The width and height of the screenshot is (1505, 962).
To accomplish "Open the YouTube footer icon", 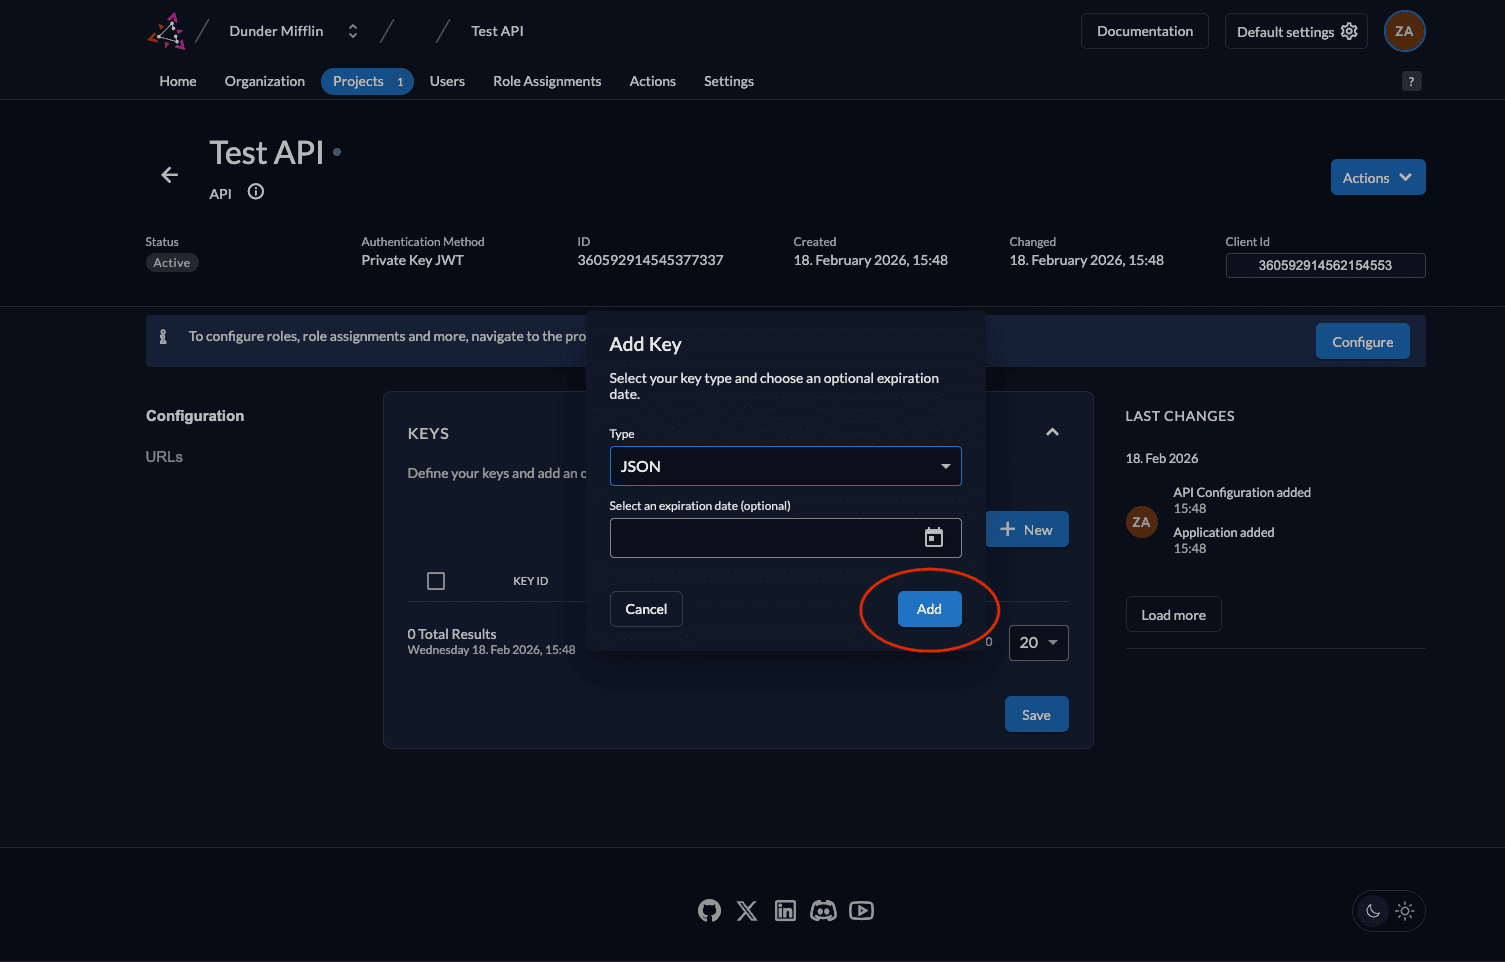I will [x=861, y=910].
